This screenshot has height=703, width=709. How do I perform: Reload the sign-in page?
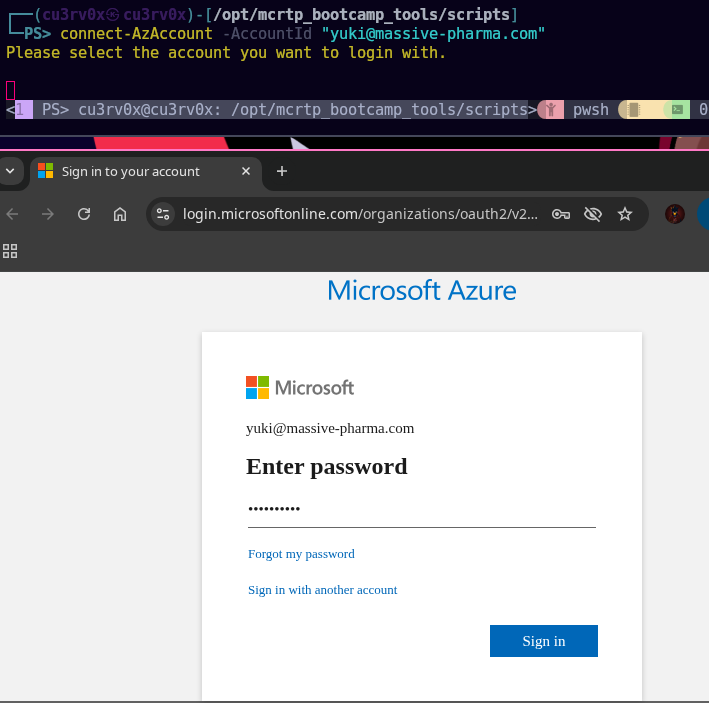pyautogui.click(x=84, y=214)
